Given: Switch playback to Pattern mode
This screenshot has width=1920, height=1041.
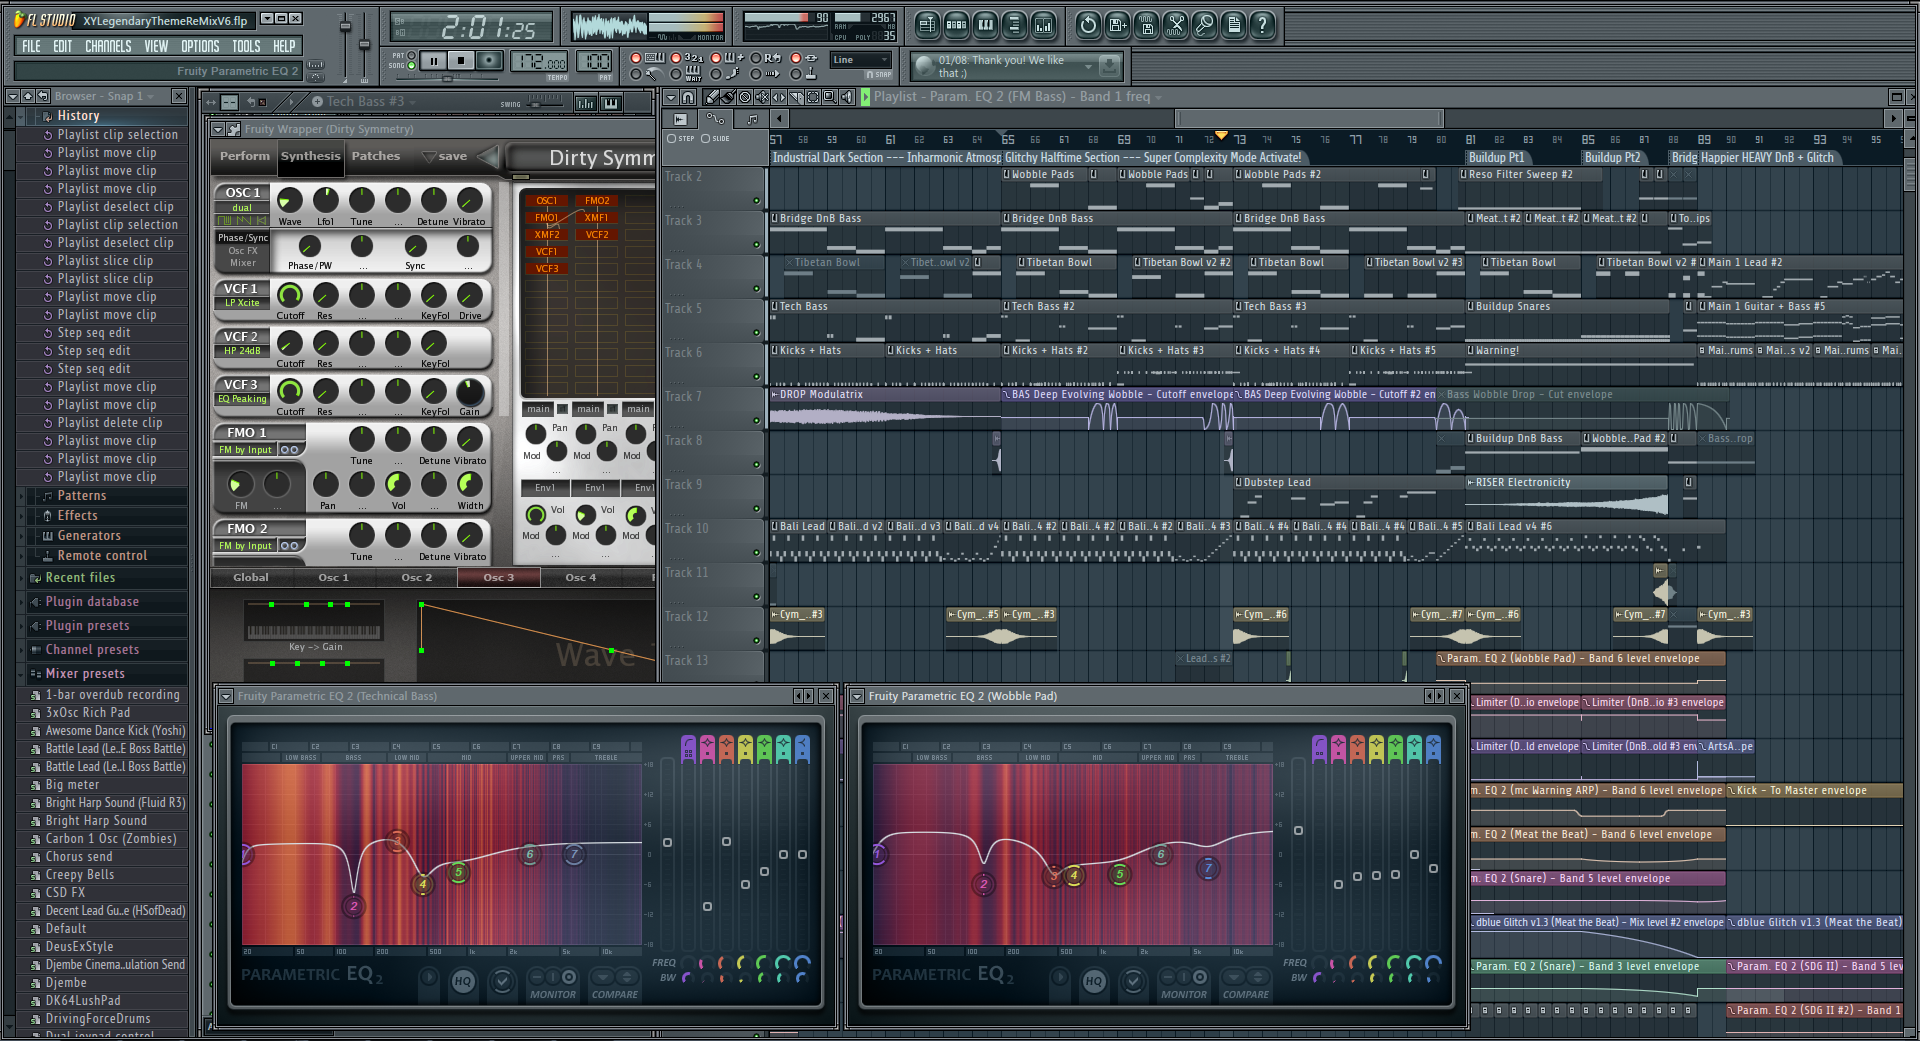Looking at the screenshot, I should (411, 56).
